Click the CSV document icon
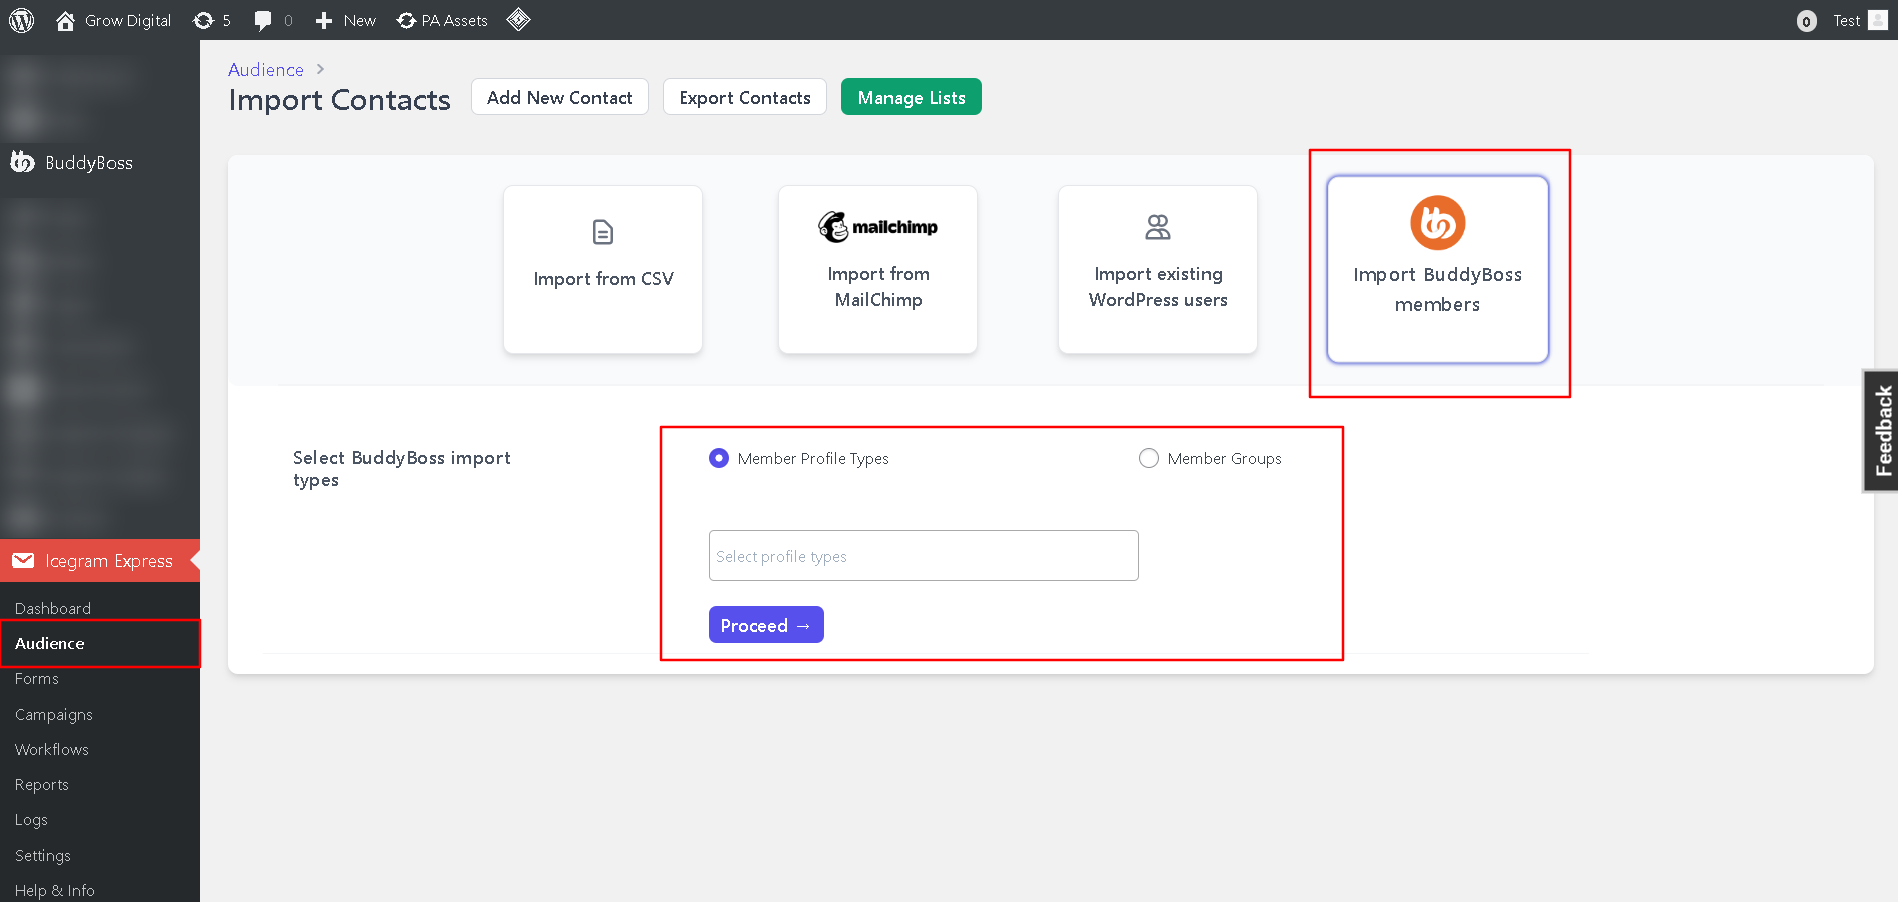Image resolution: width=1898 pixels, height=902 pixels. pos(603,232)
